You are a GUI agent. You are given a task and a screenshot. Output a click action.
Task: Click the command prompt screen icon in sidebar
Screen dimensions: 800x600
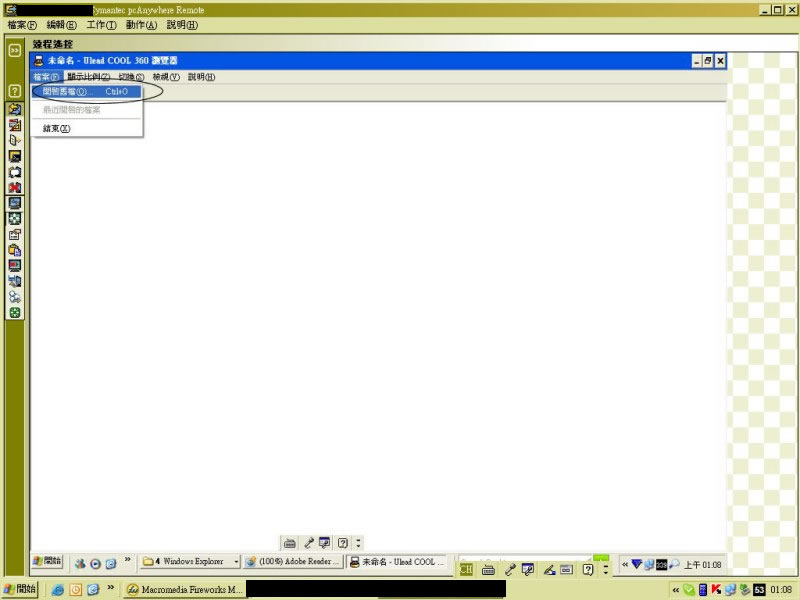tap(15, 157)
